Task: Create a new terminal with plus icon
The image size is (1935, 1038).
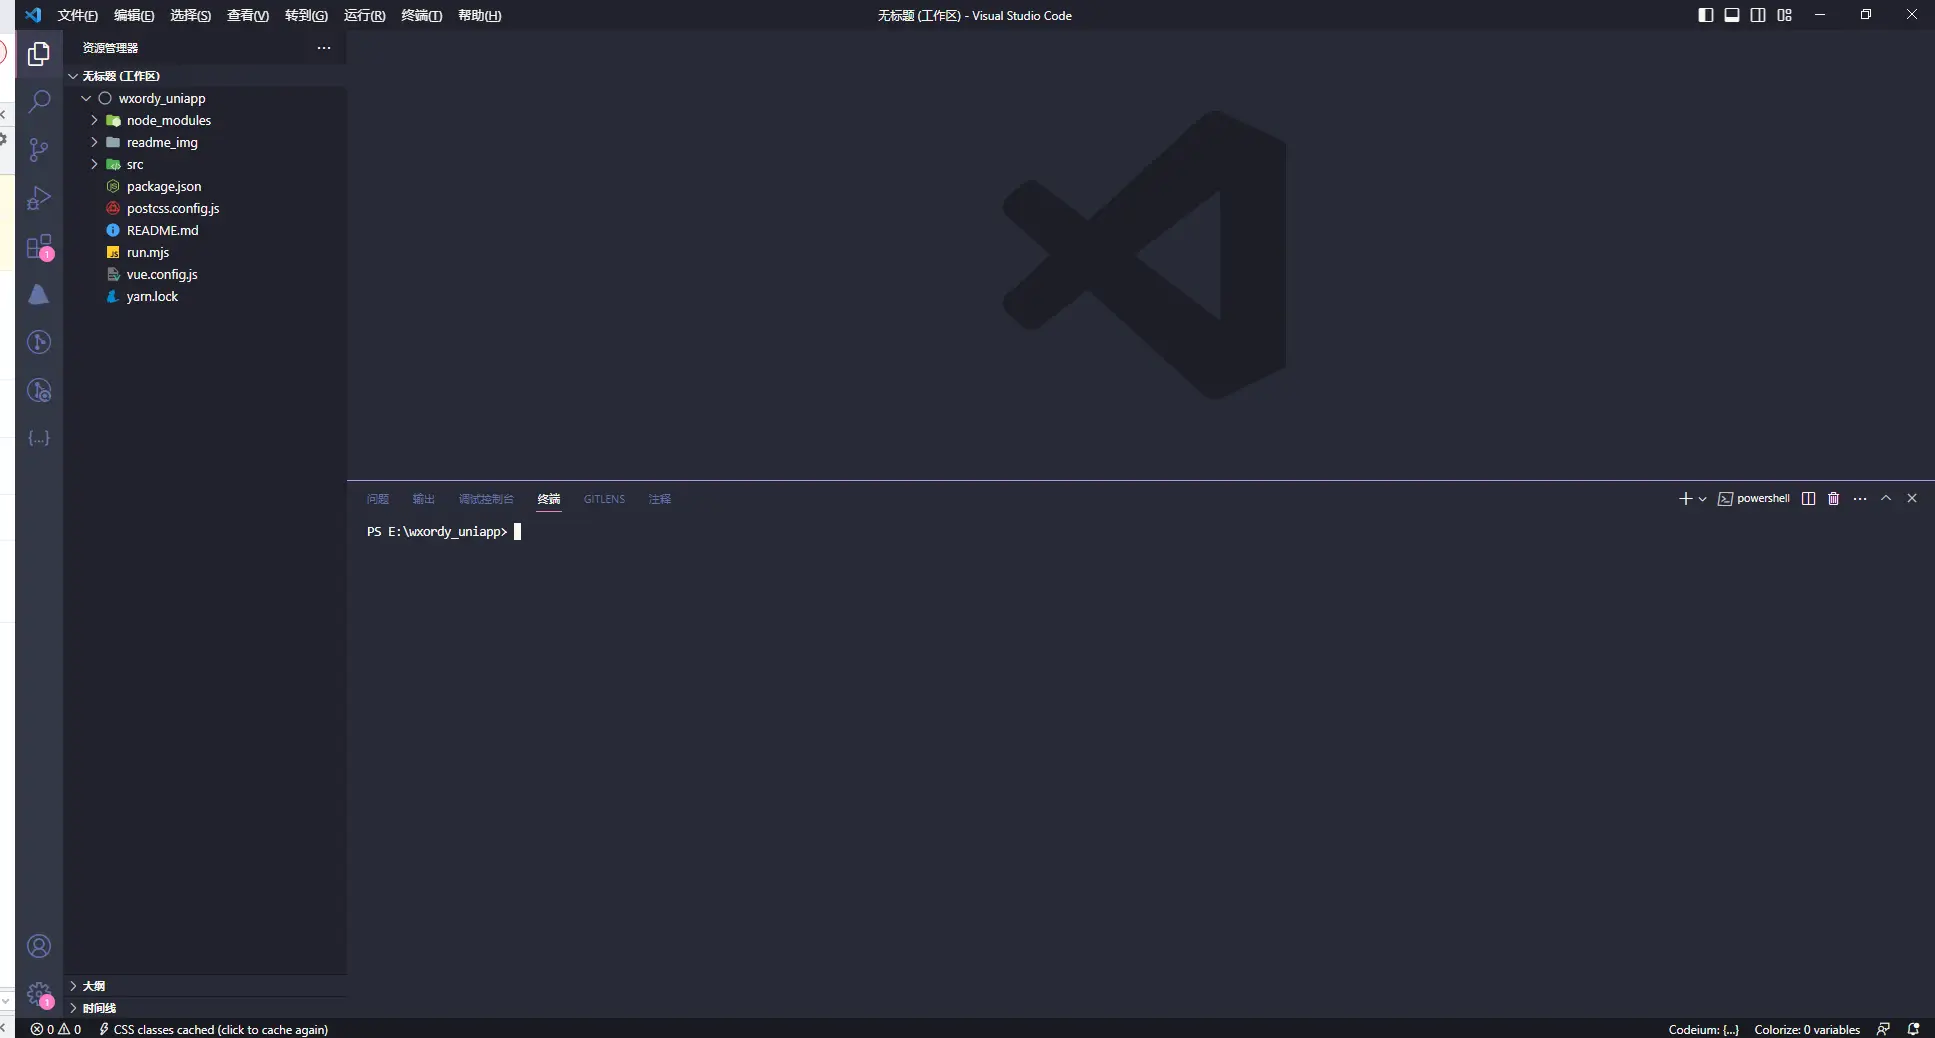Action: tap(1685, 498)
